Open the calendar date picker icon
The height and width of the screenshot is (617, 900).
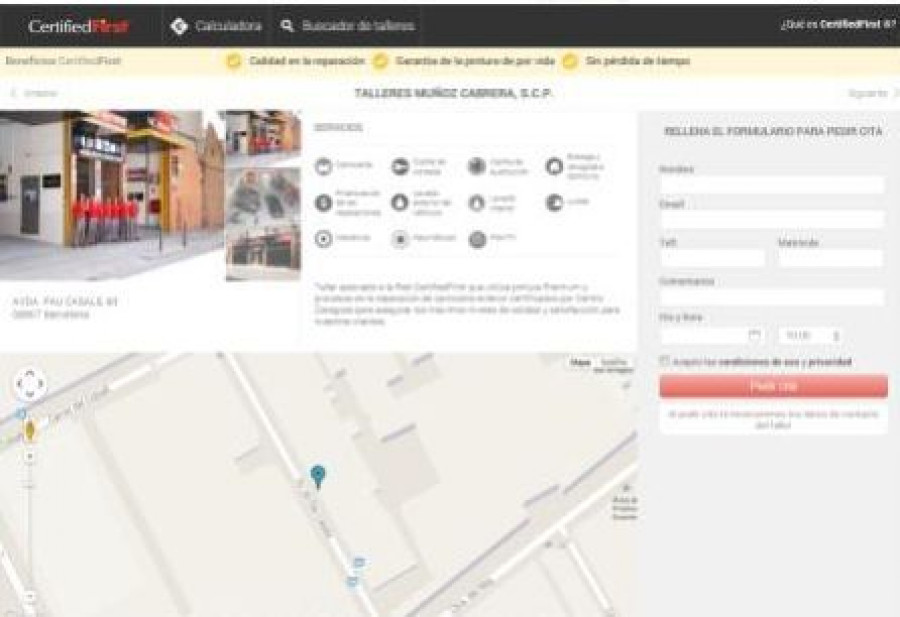pyautogui.click(x=755, y=335)
